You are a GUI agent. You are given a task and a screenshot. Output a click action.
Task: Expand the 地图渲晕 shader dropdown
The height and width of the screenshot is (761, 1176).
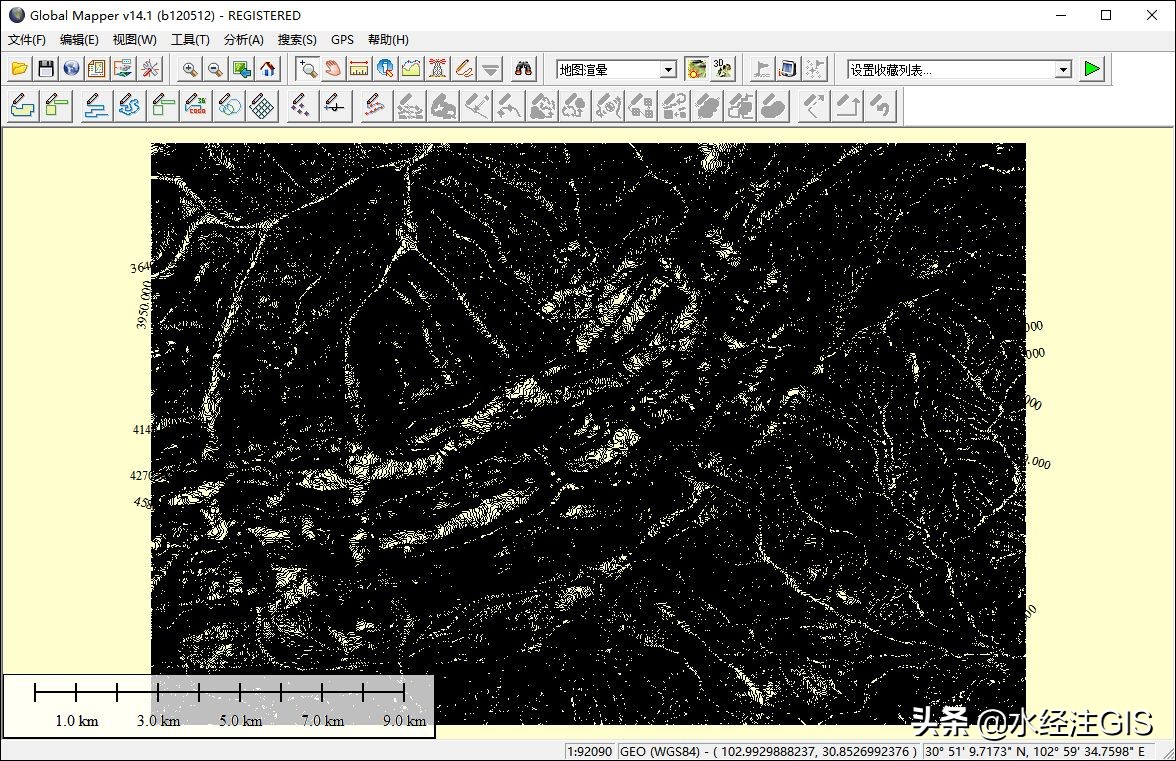[668, 70]
